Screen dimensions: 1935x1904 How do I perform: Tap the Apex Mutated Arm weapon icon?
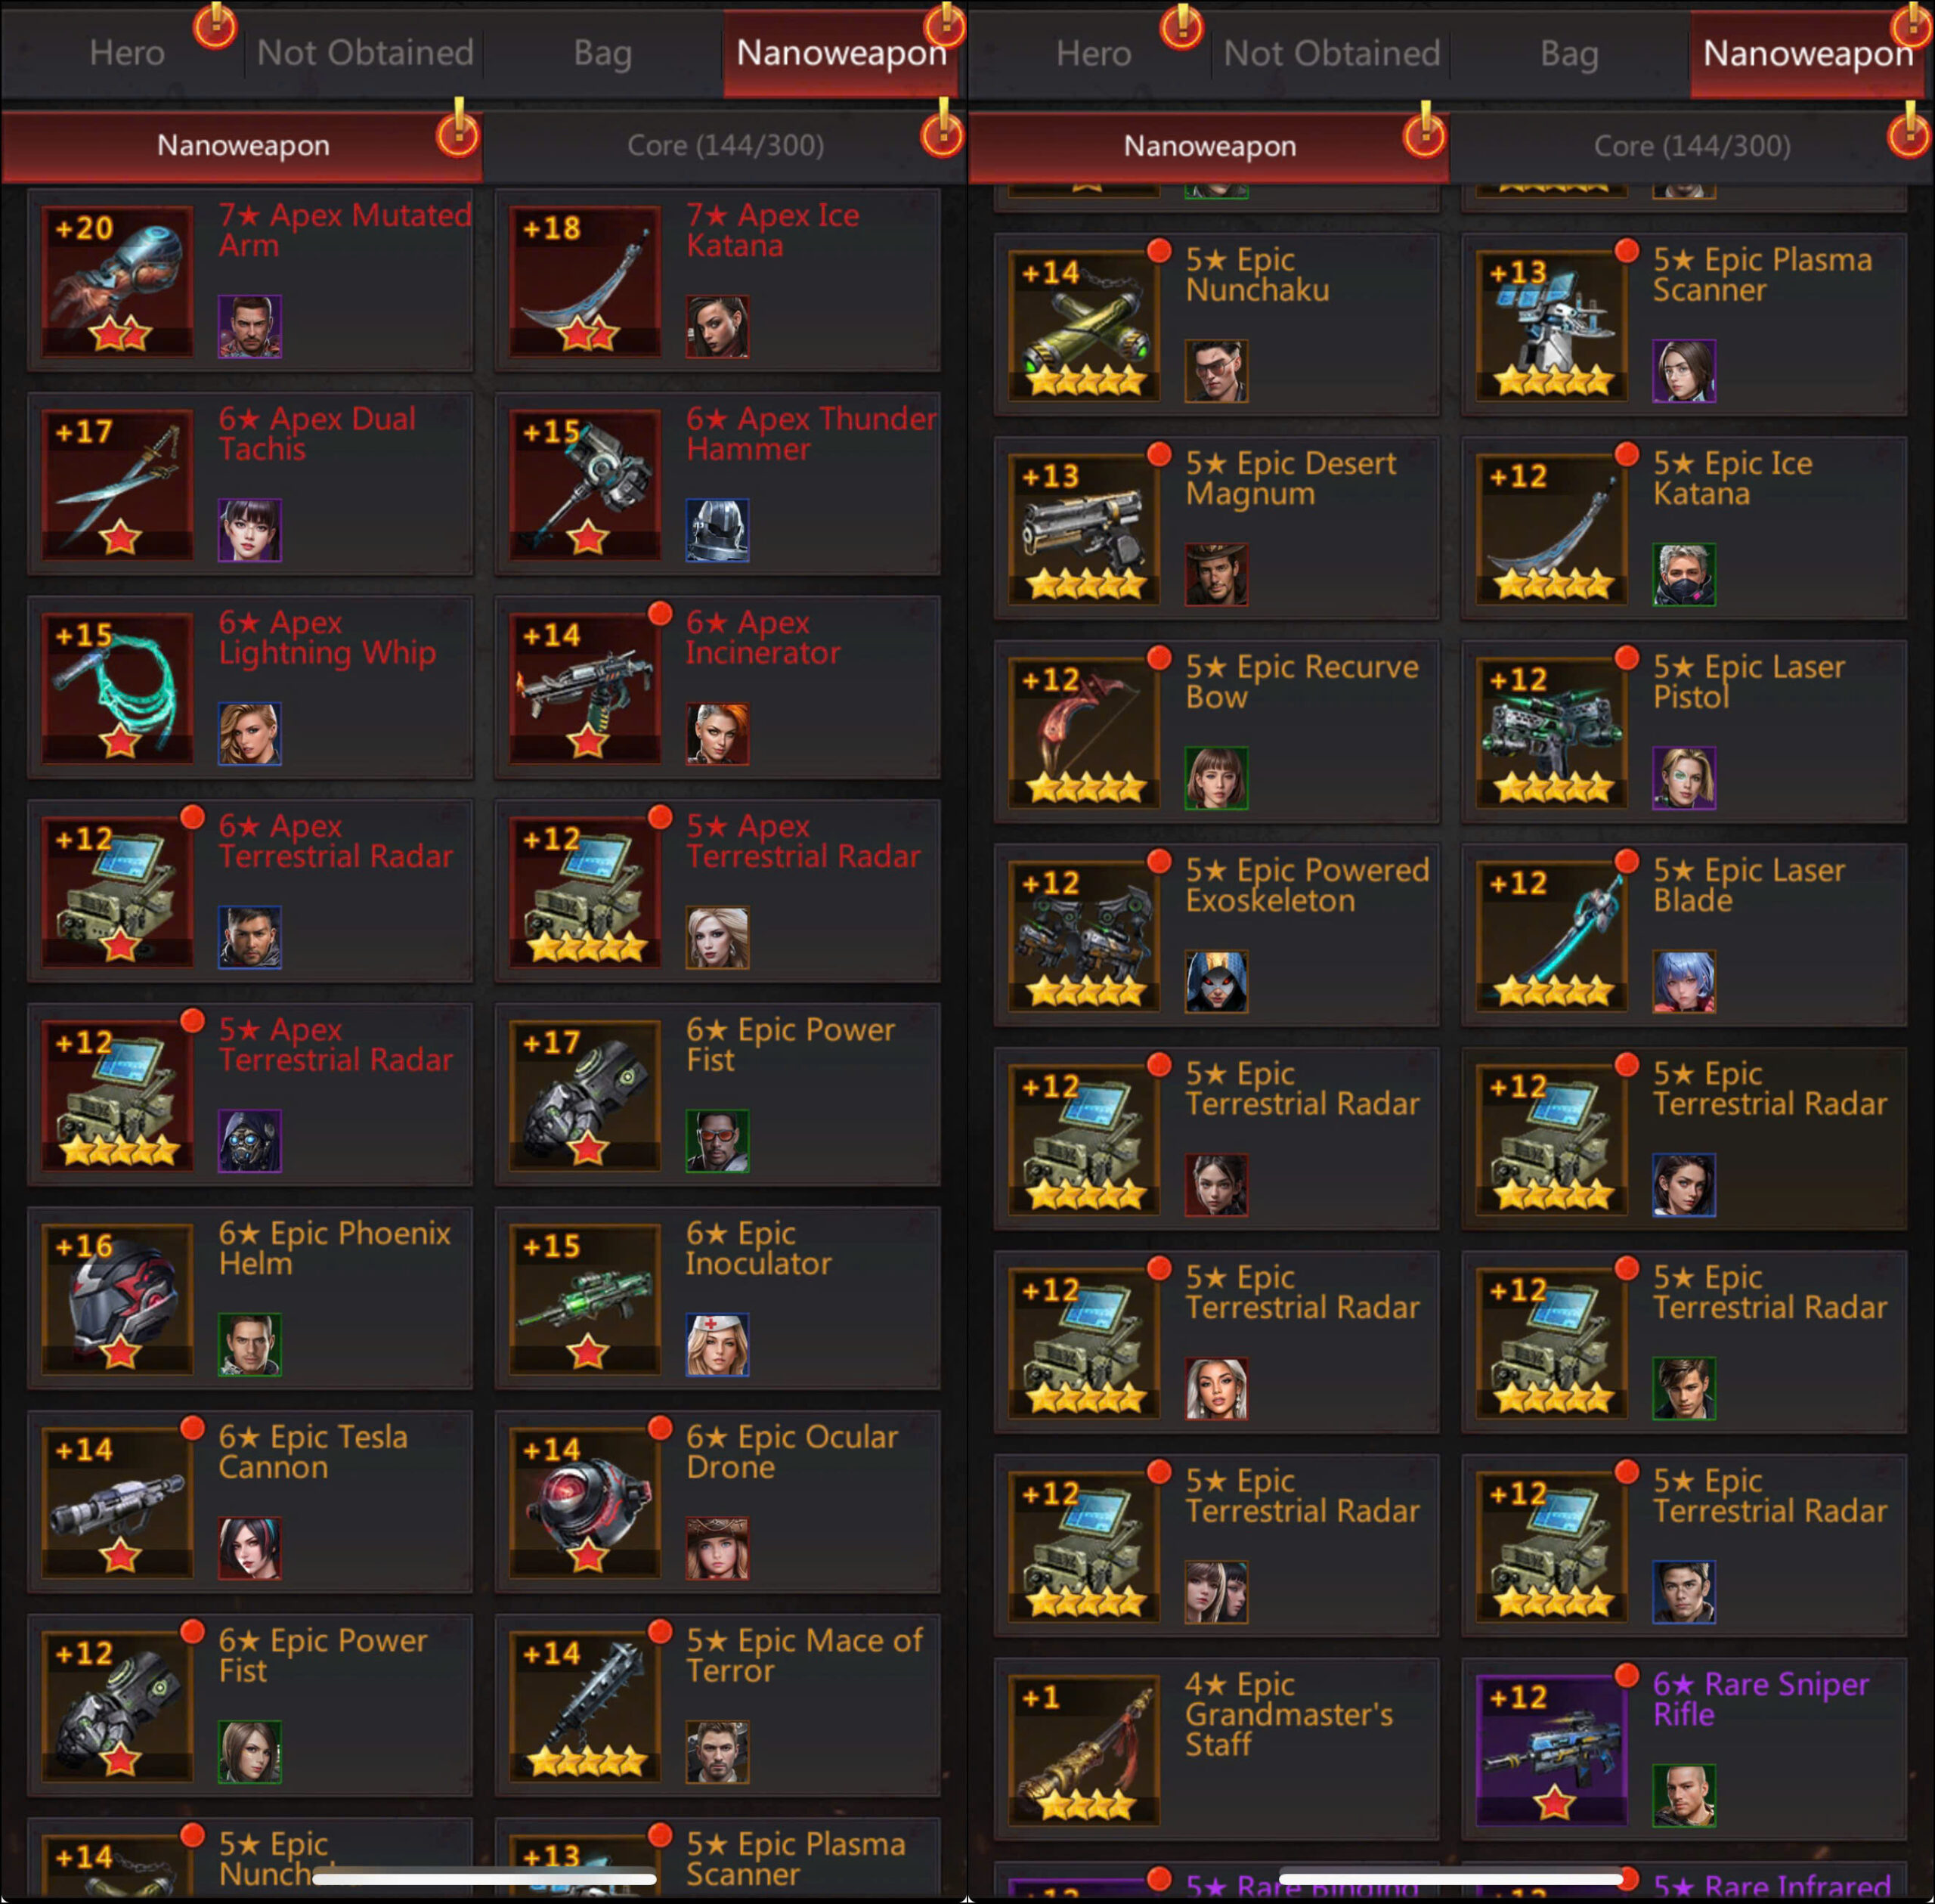click(x=118, y=281)
